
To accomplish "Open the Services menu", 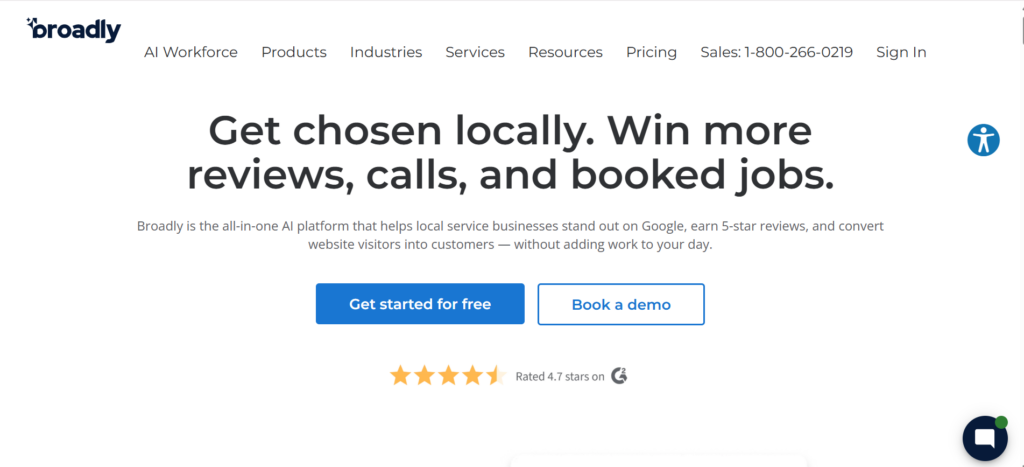I will [475, 52].
